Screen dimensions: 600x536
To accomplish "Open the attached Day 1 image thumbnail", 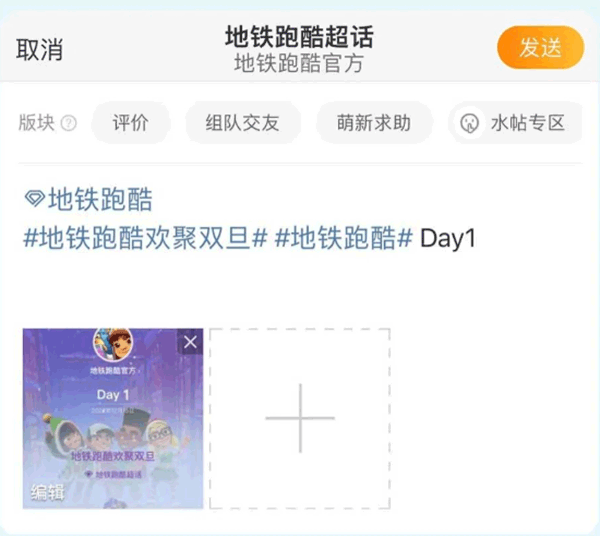I will (x=113, y=419).
